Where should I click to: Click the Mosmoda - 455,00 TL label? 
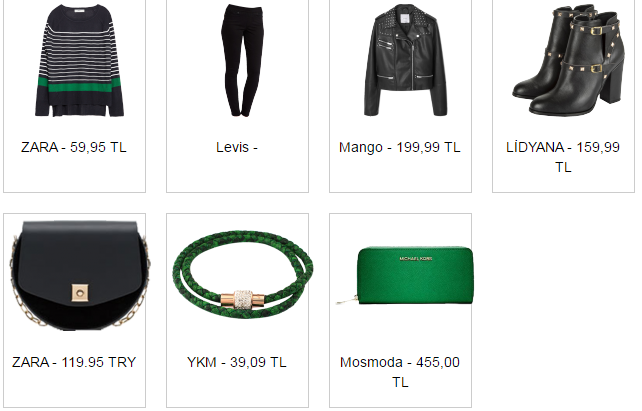pos(400,372)
